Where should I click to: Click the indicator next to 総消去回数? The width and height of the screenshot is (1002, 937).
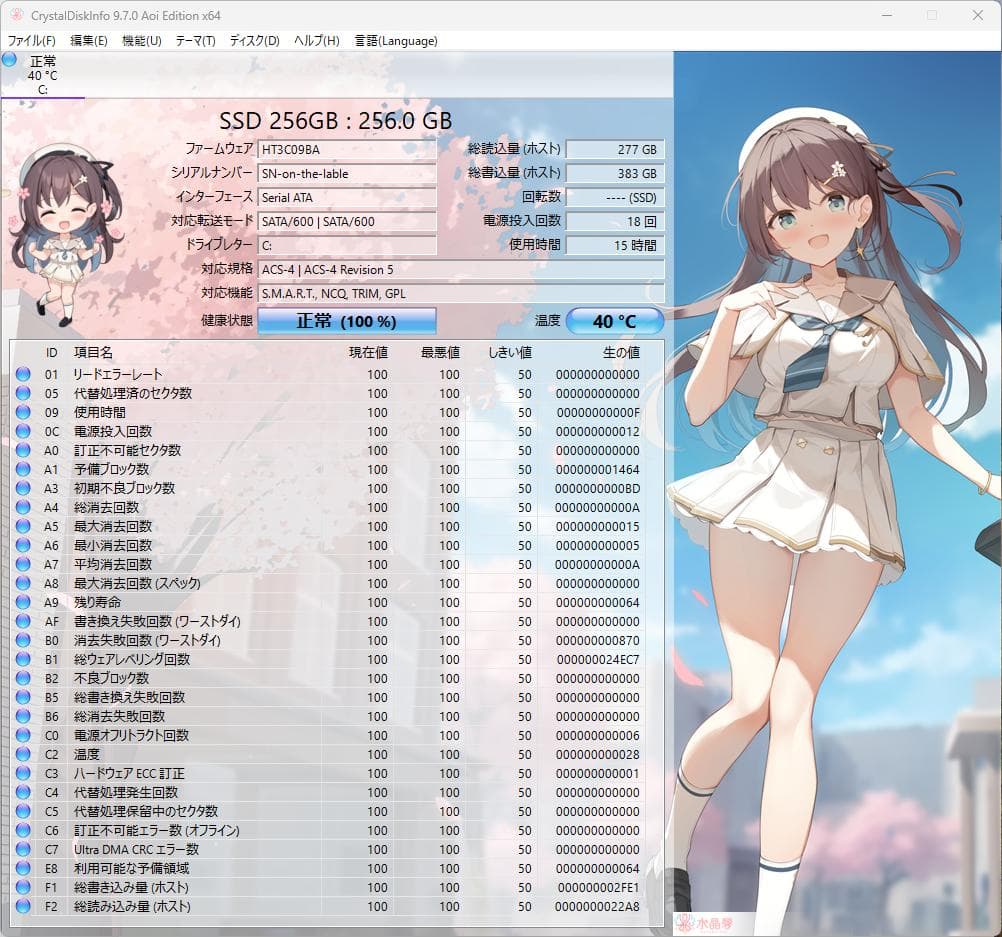22,507
